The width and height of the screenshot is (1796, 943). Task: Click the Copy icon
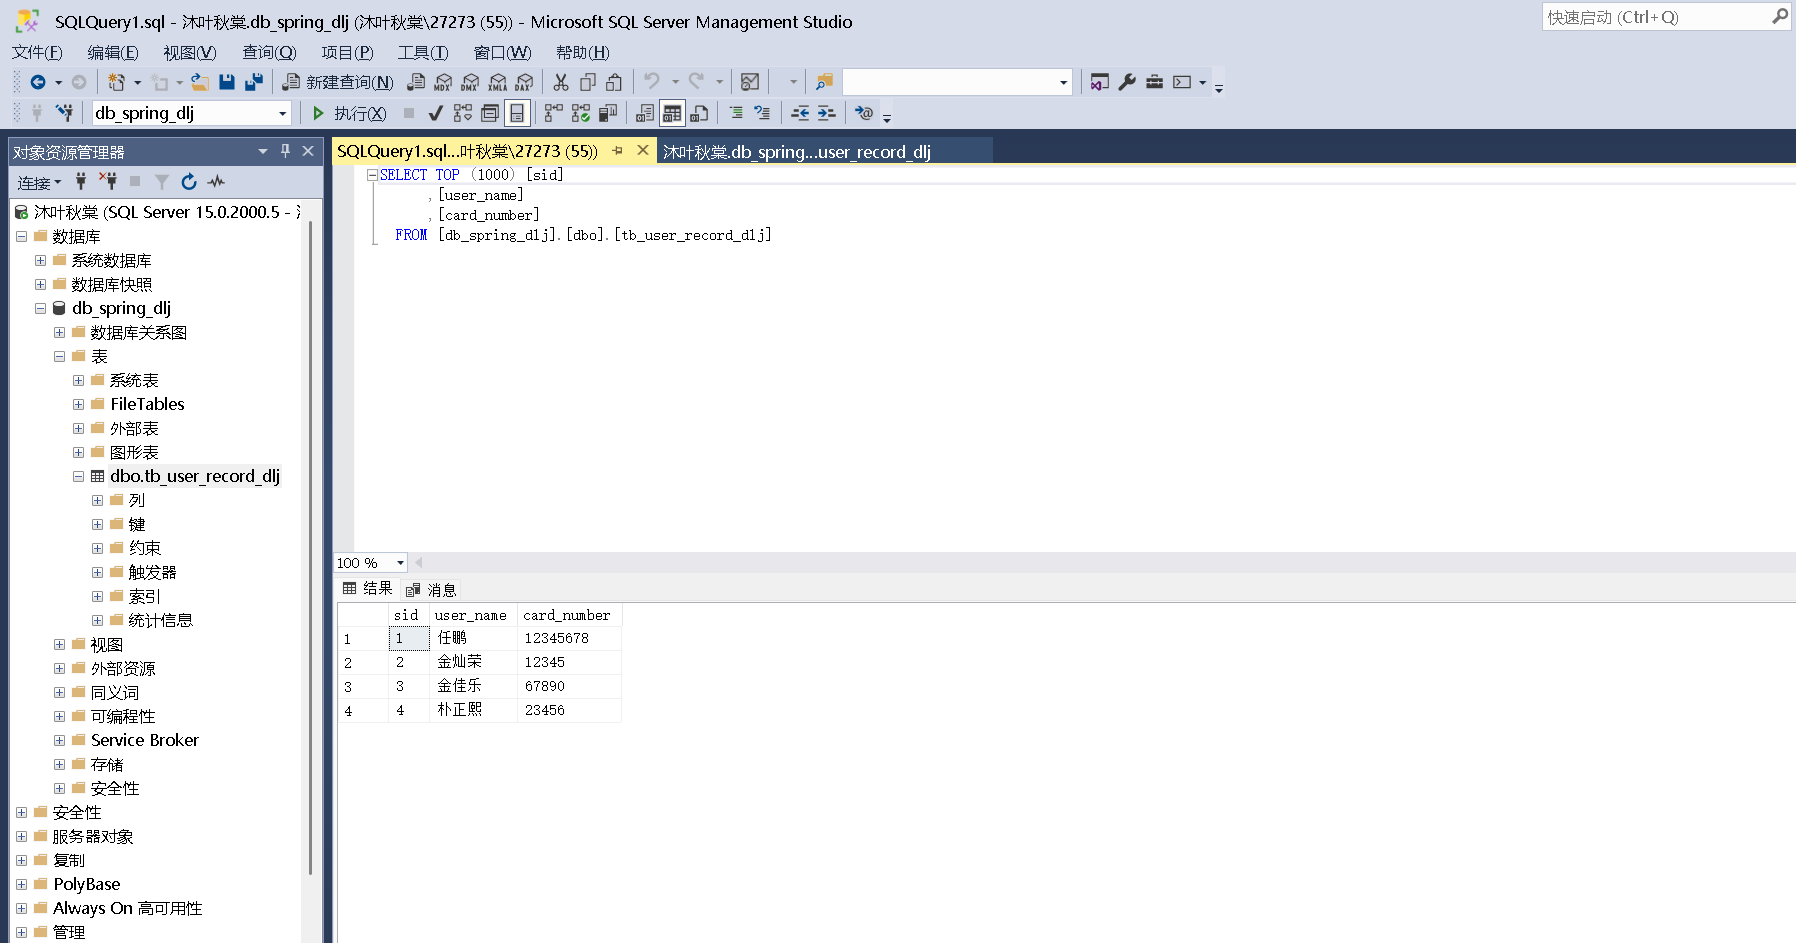[x=588, y=82]
